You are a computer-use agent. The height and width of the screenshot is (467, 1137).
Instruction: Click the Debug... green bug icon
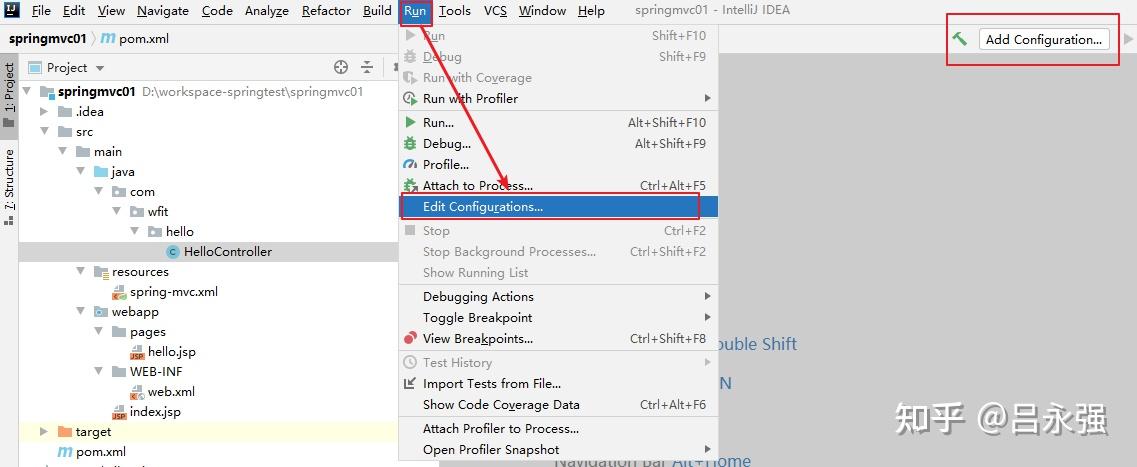(410, 144)
